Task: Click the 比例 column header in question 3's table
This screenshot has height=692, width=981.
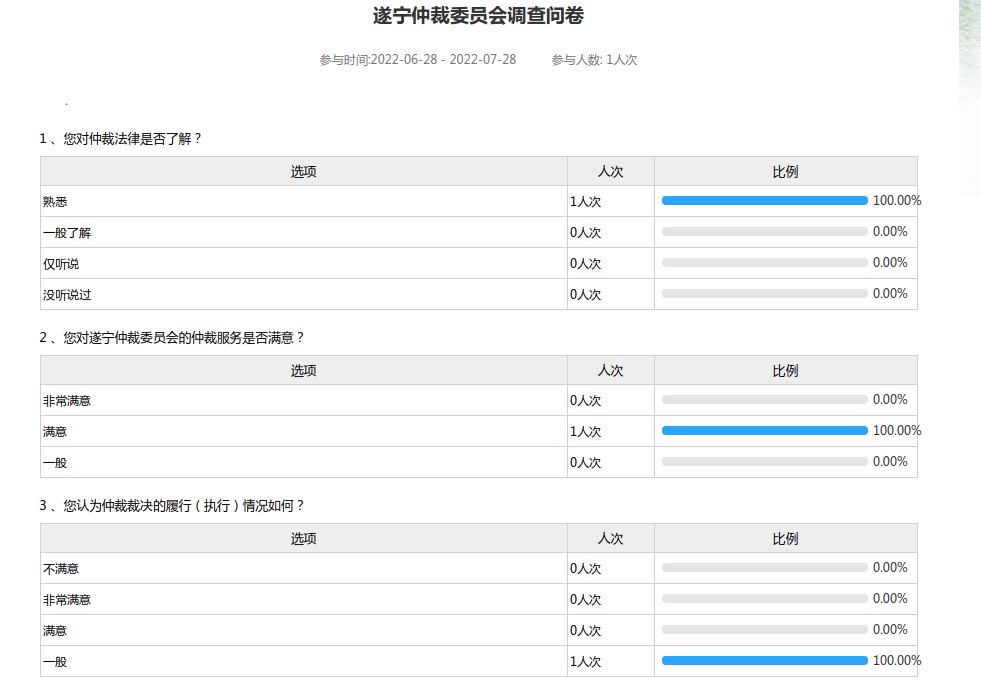Action: coord(785,539)
